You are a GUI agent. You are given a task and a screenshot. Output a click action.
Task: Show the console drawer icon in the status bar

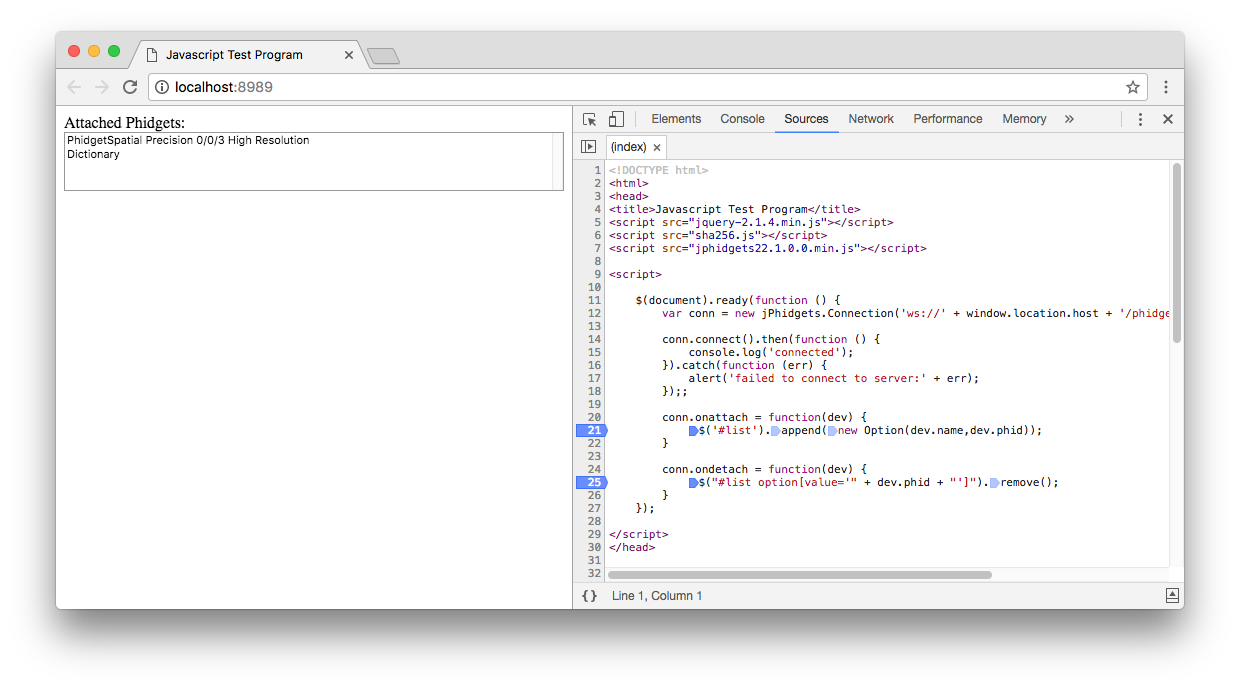coord(1171,596)
